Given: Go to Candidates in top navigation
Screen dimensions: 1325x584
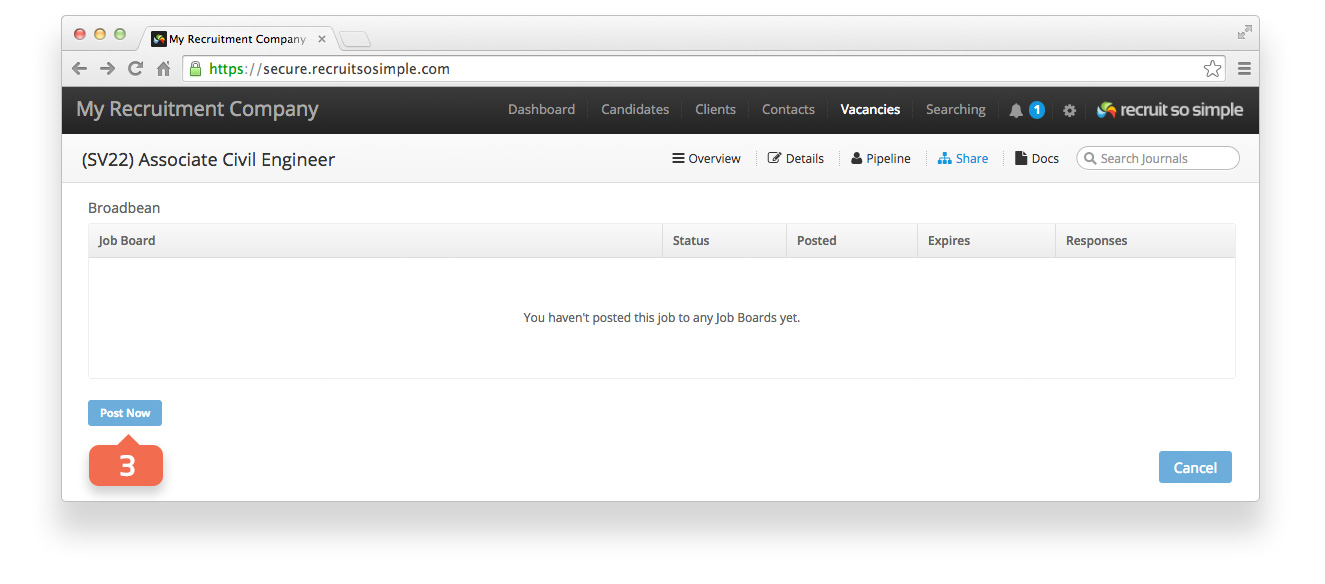Looking at the screenshot, I should pos(635,110).
